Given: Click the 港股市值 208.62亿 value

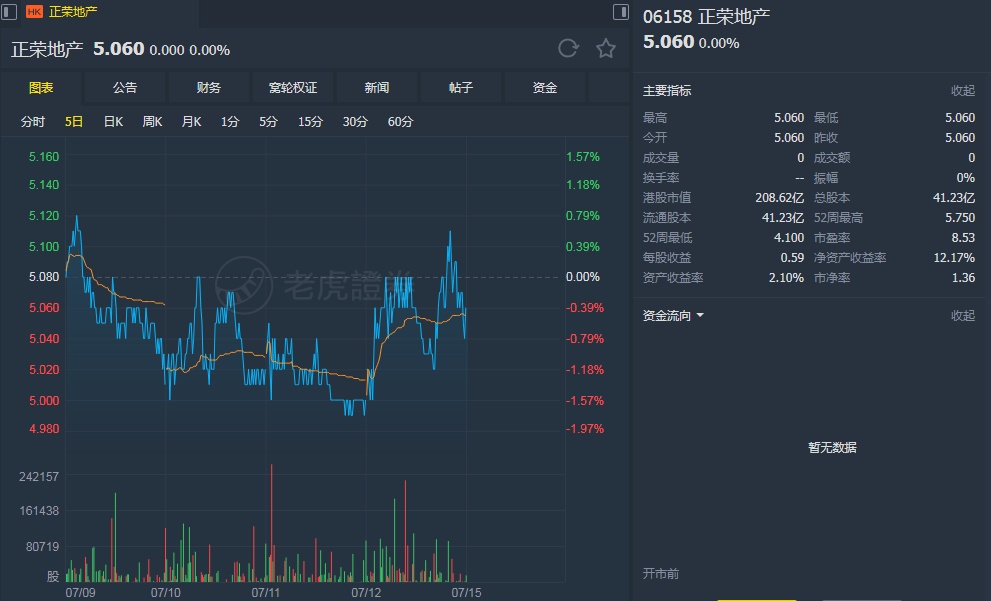Looking at the screenshot, I should 779,198.
